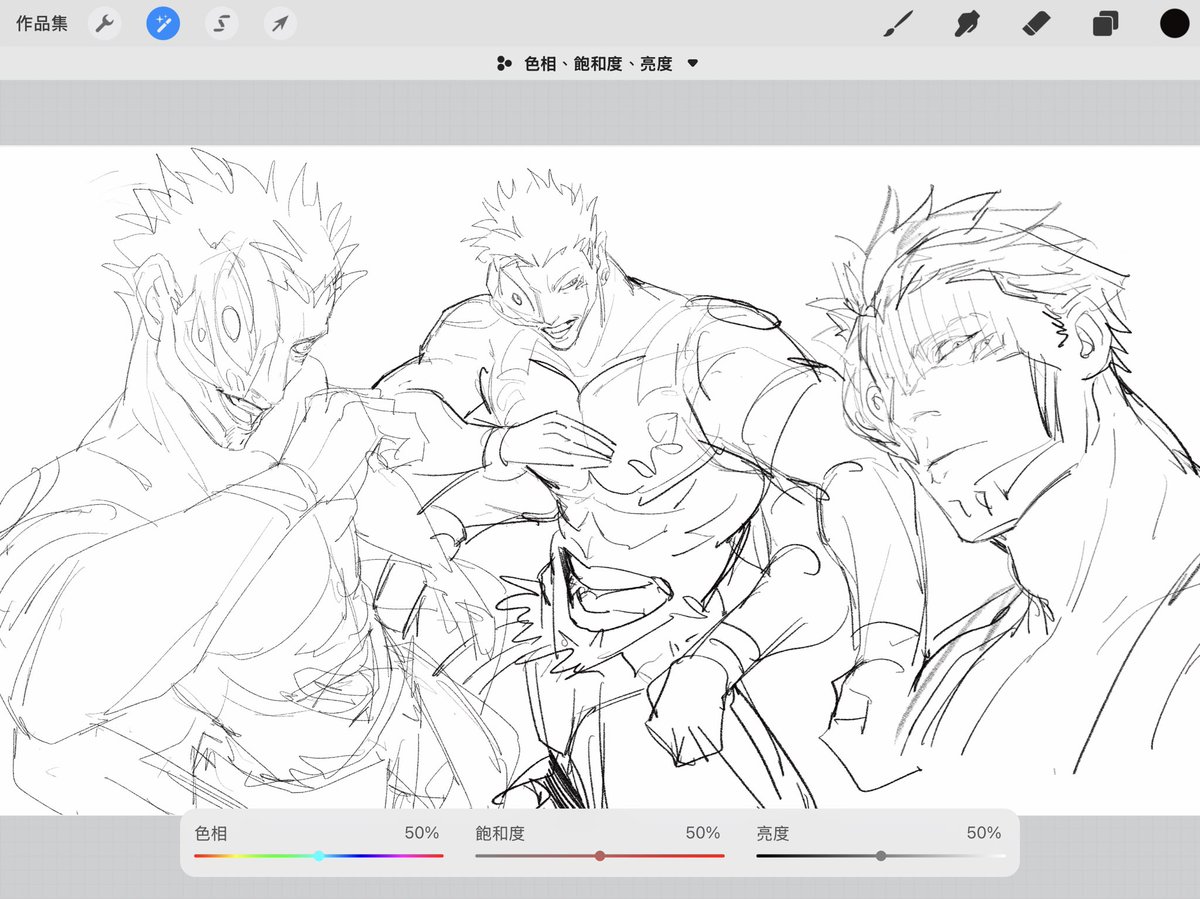This screenshot has width=1200, height=899.
Task: Click the 50% value above hue slider
Action: 422,833
